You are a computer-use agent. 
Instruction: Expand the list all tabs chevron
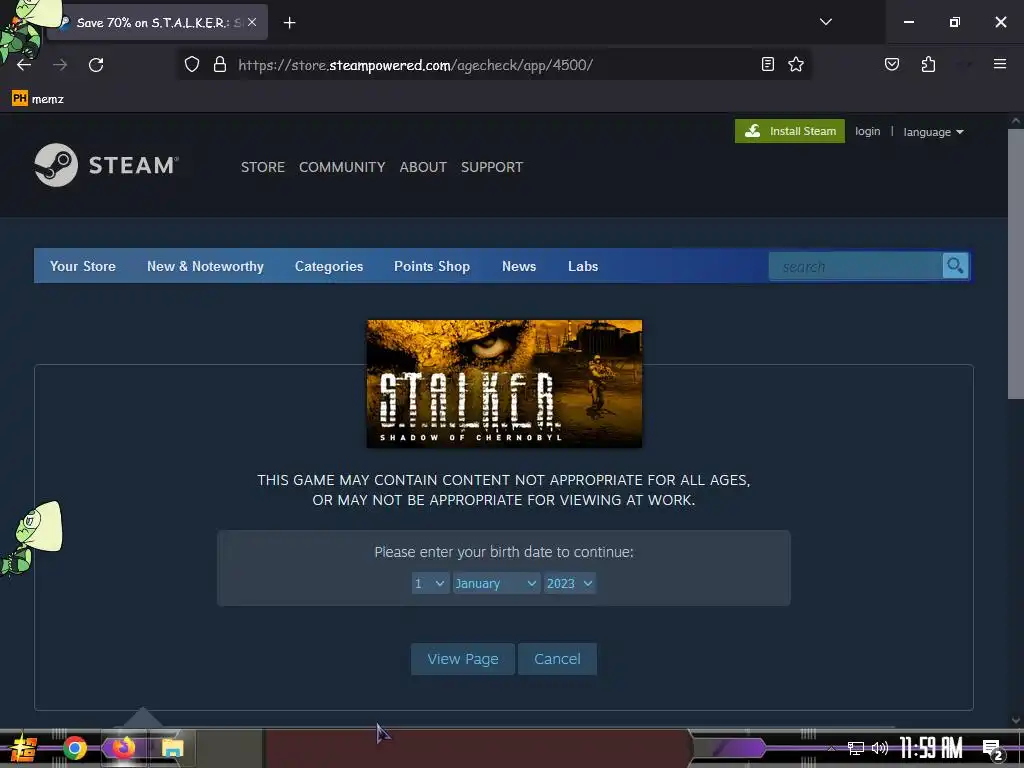point(825,22)
